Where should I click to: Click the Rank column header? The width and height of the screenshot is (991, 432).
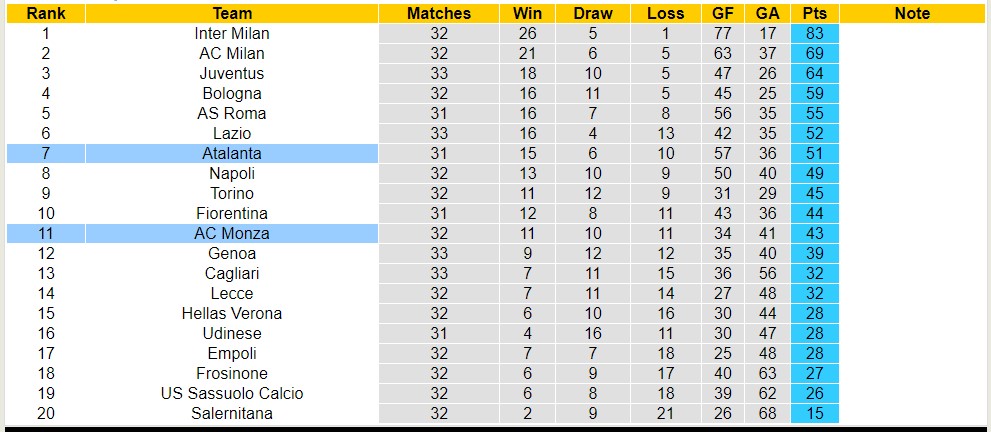pos(45,14)
